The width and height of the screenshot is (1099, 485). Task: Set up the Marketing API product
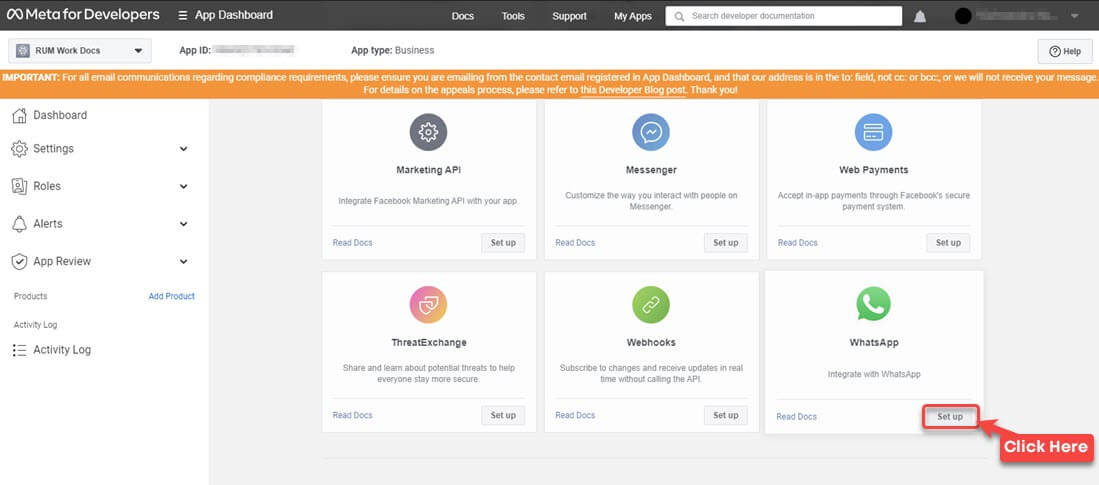pos(503,242)
